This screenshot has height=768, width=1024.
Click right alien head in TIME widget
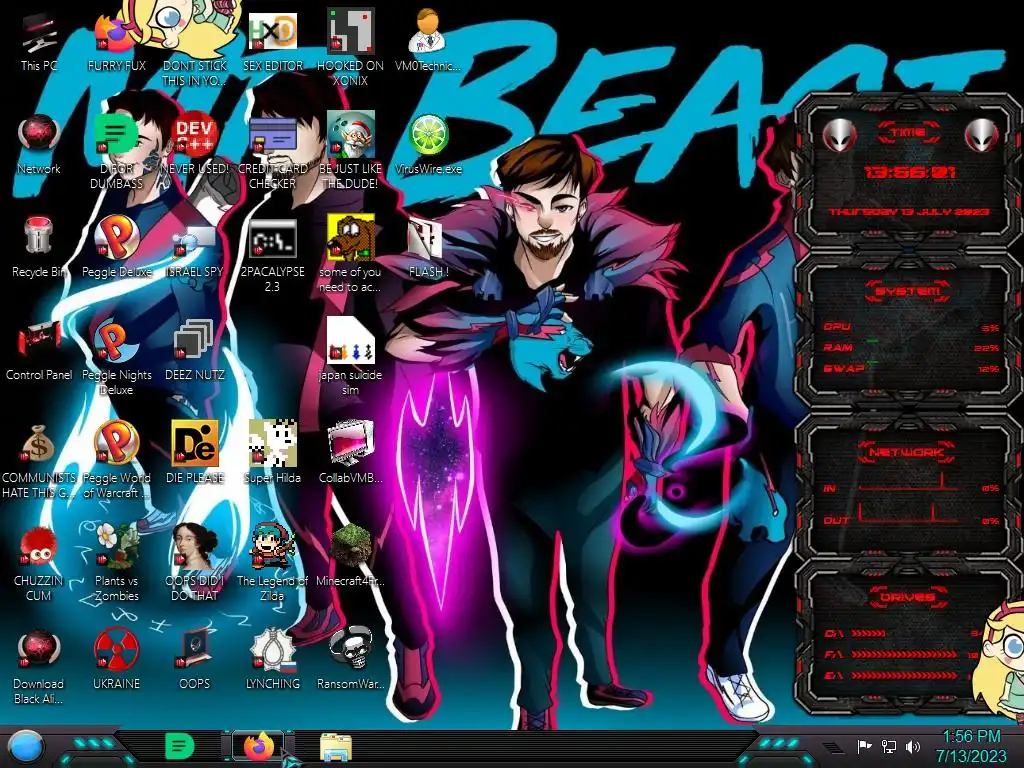982,136
